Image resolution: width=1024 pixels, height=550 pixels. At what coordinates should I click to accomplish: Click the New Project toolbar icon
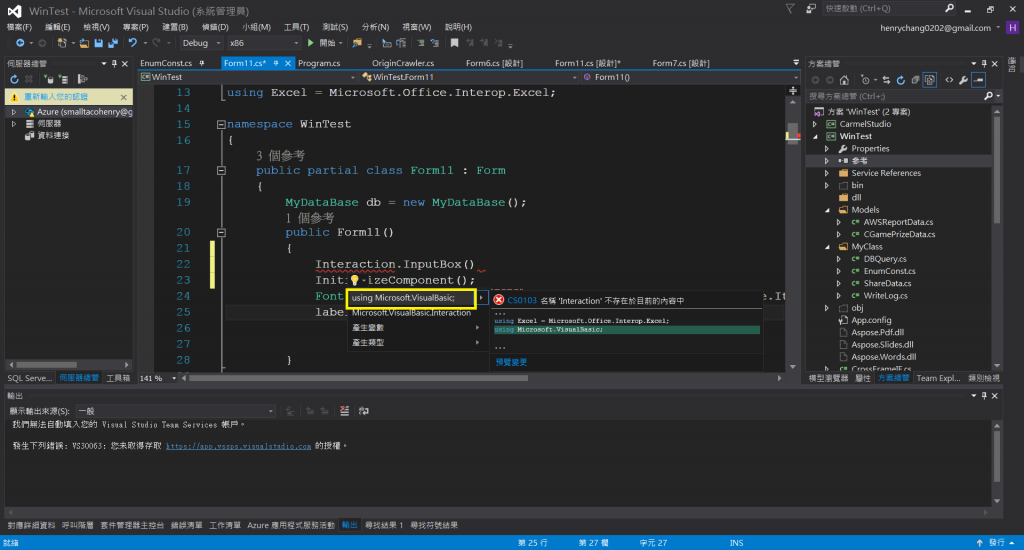pyautogui.click(x=62, y=43)
